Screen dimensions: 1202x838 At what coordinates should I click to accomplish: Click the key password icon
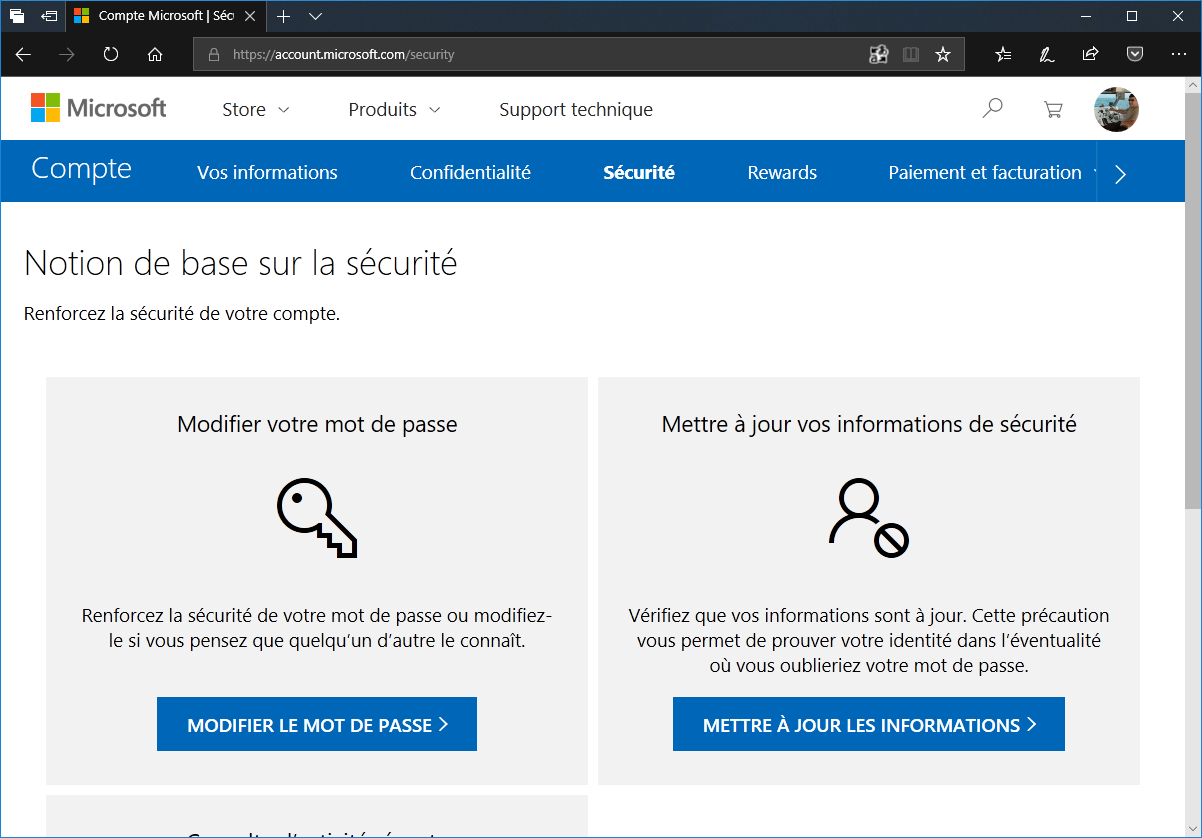click(317, 517)
